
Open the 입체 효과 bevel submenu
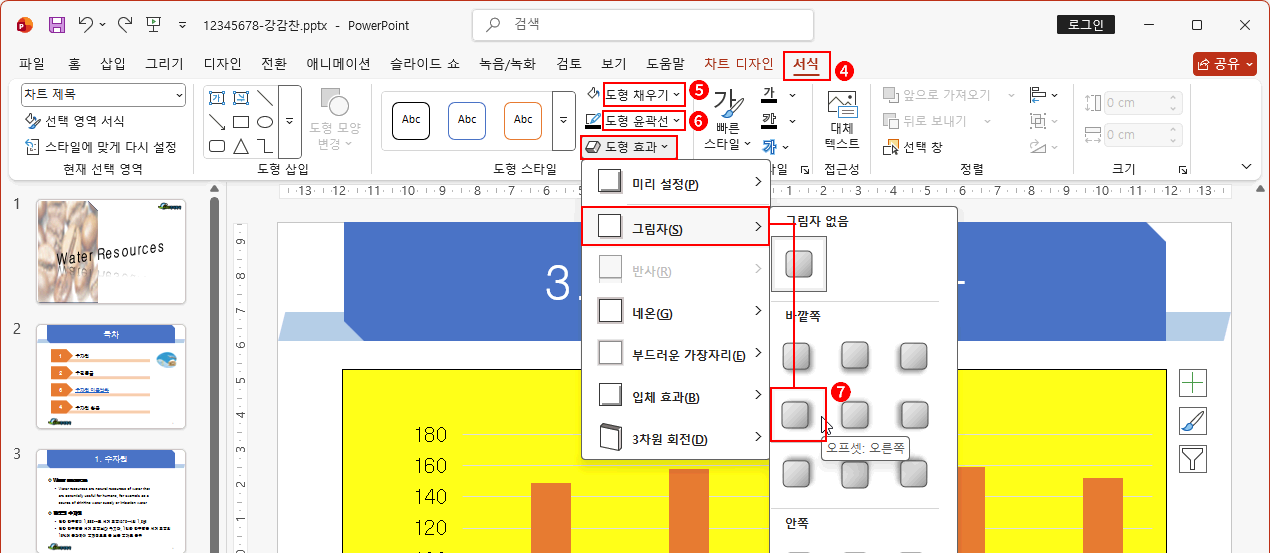pyautogui.click(x=675, y=397)
